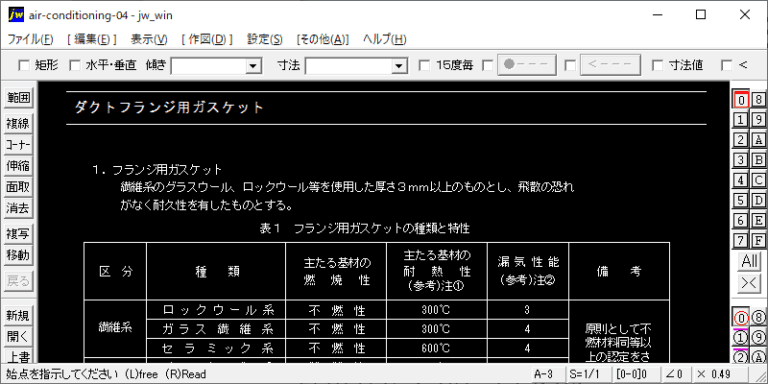Select layer group 1 circle button

click(x=741, y=338)
